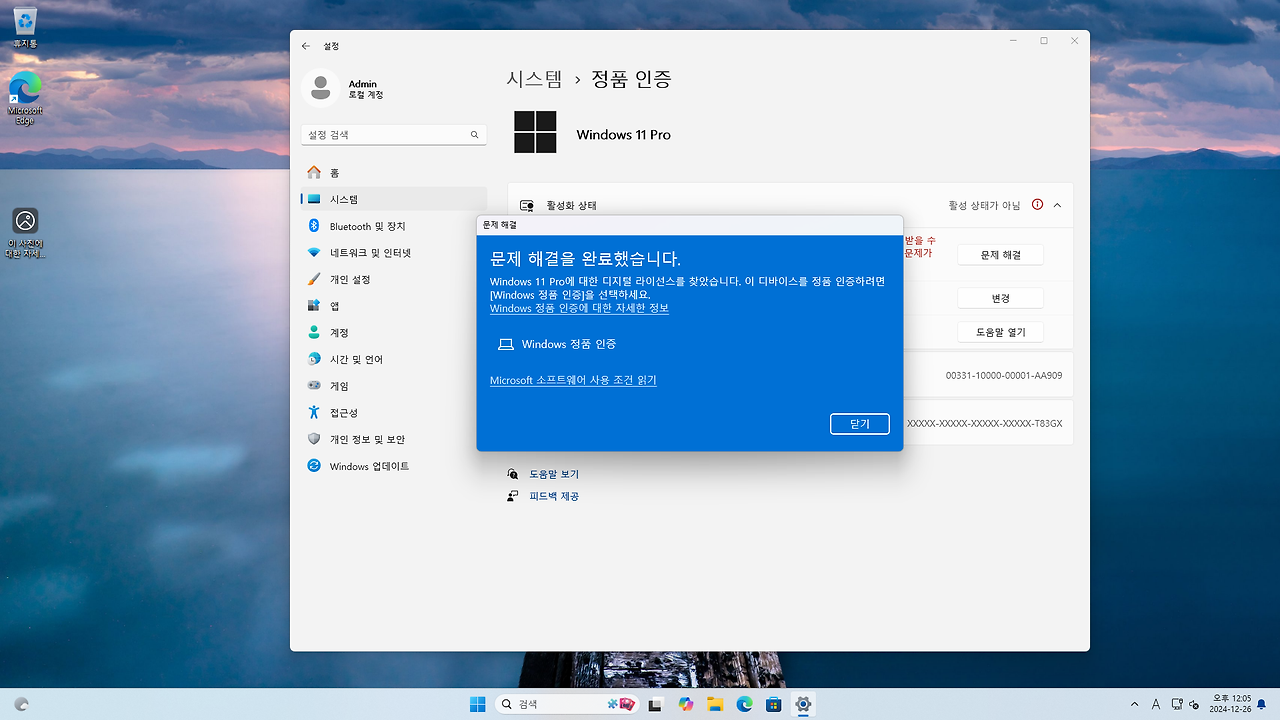Collapse the 활성화 상태 section chevron

point(1057,203)
